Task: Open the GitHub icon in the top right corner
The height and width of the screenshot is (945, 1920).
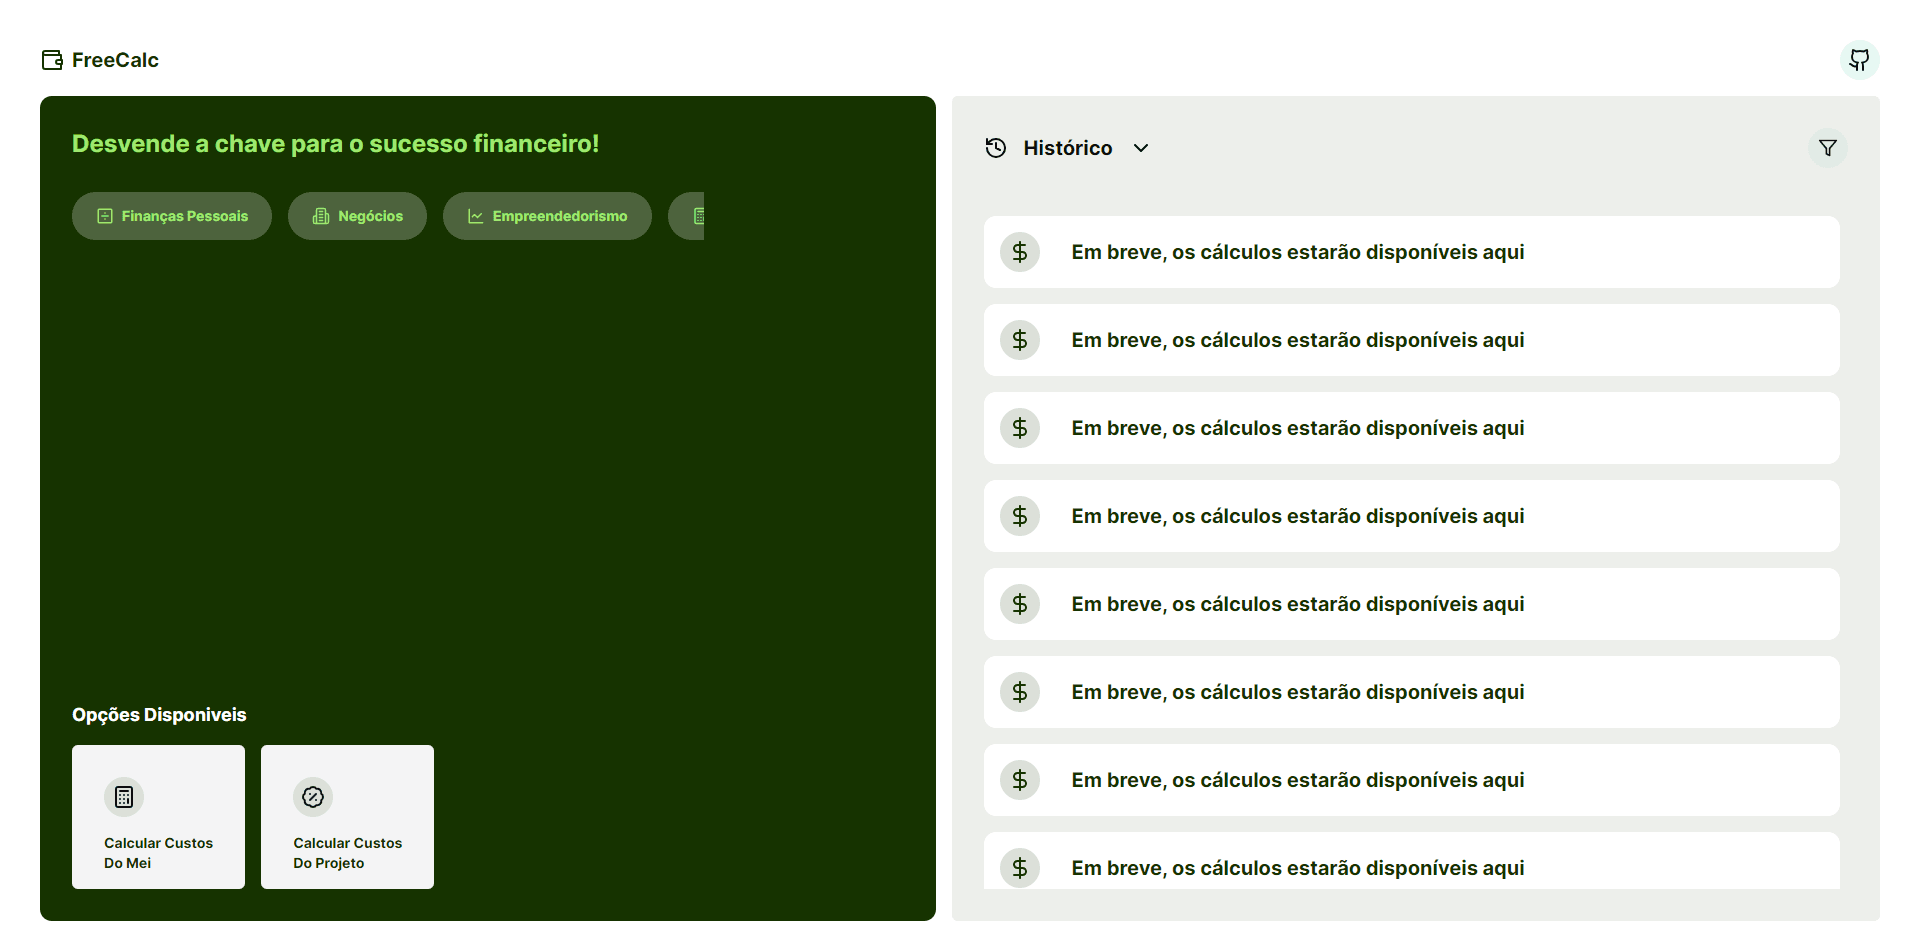Action: 1860,60
